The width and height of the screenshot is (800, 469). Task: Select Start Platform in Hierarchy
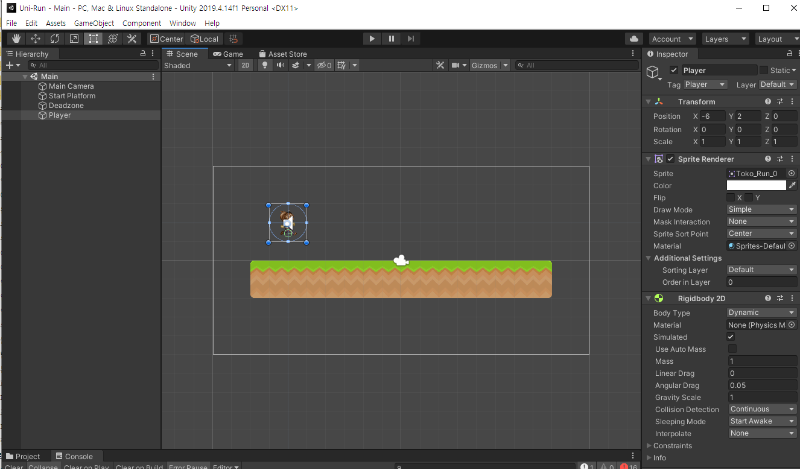(x=71, y=96)
